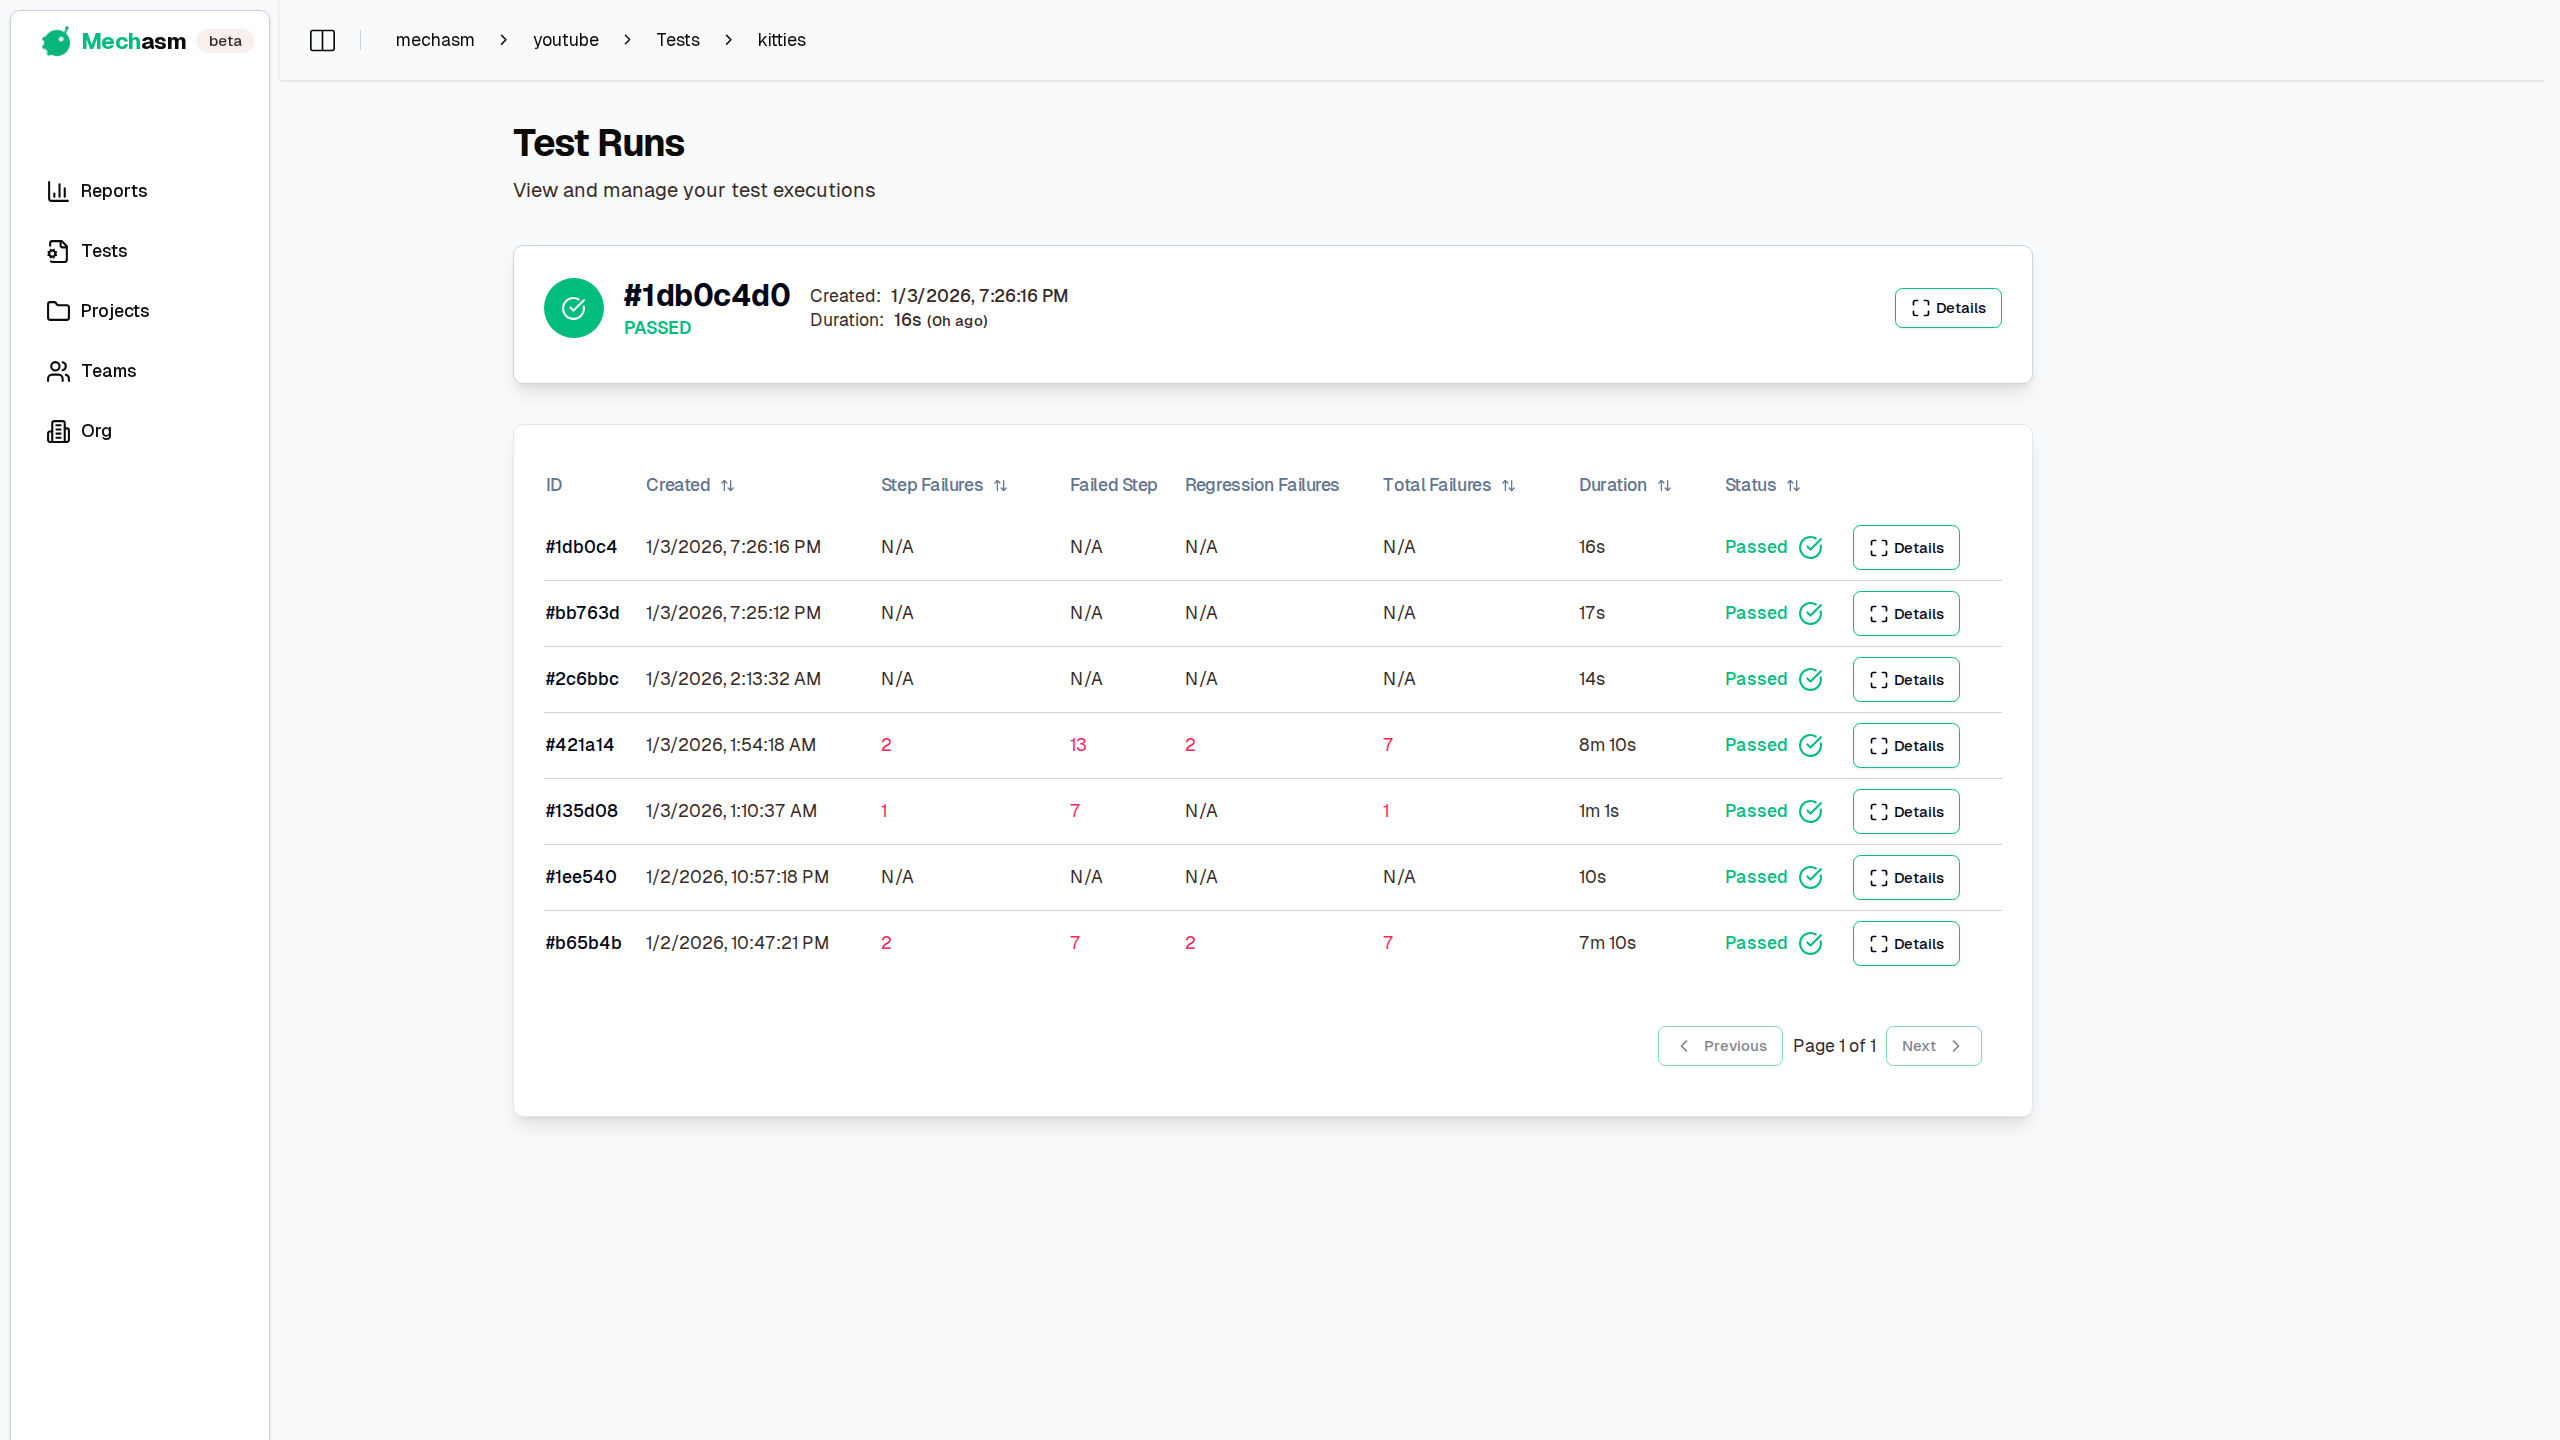Select run ID #135d08 row
The height and width of the screenshot is (1440, 2560).
click(x=581, y=811)
